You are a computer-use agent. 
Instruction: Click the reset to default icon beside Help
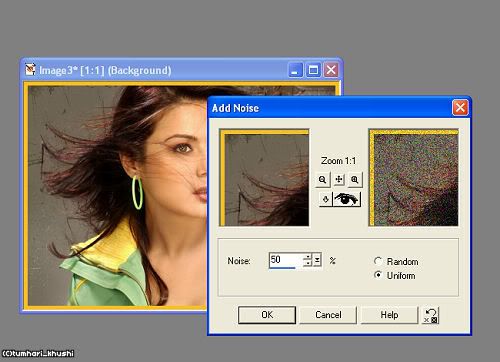pos(430,315)
